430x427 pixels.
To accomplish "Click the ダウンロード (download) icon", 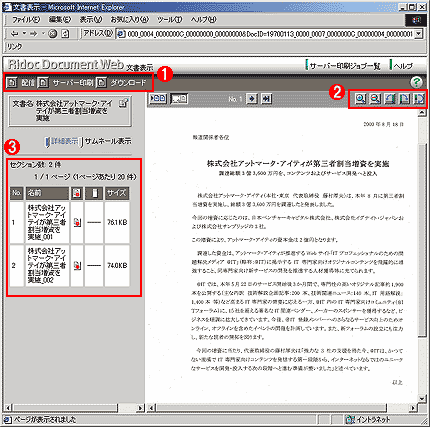I will tap(101, 82).
